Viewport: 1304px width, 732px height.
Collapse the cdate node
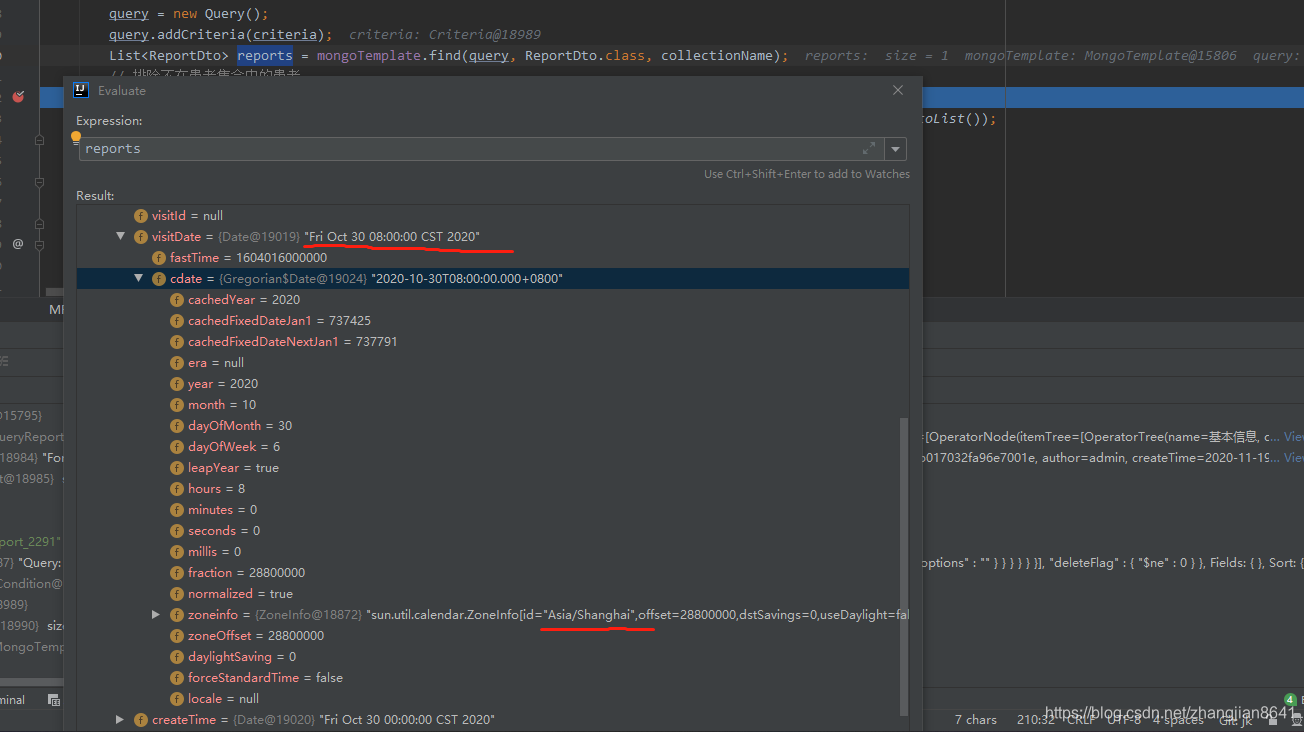(x=139, y=278)
